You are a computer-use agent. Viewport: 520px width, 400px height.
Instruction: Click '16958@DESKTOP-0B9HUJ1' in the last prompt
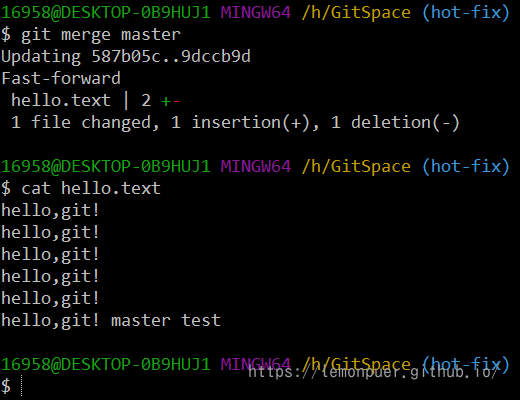click(x=106, y=364)
